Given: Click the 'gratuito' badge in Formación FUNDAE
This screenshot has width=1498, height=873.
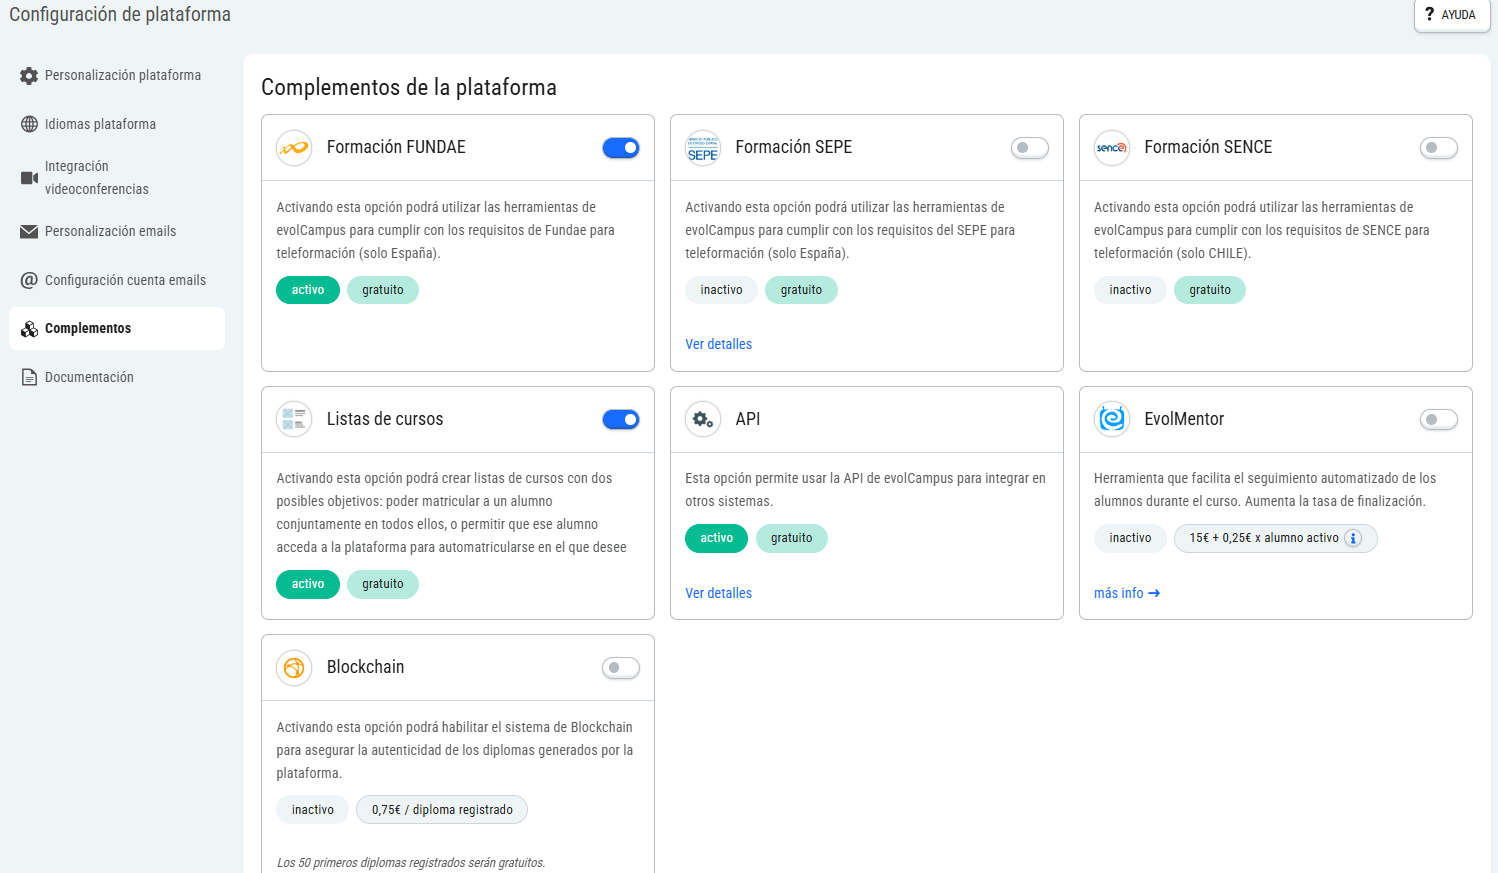Looking at the screenshot, I should tap(383, 290).
